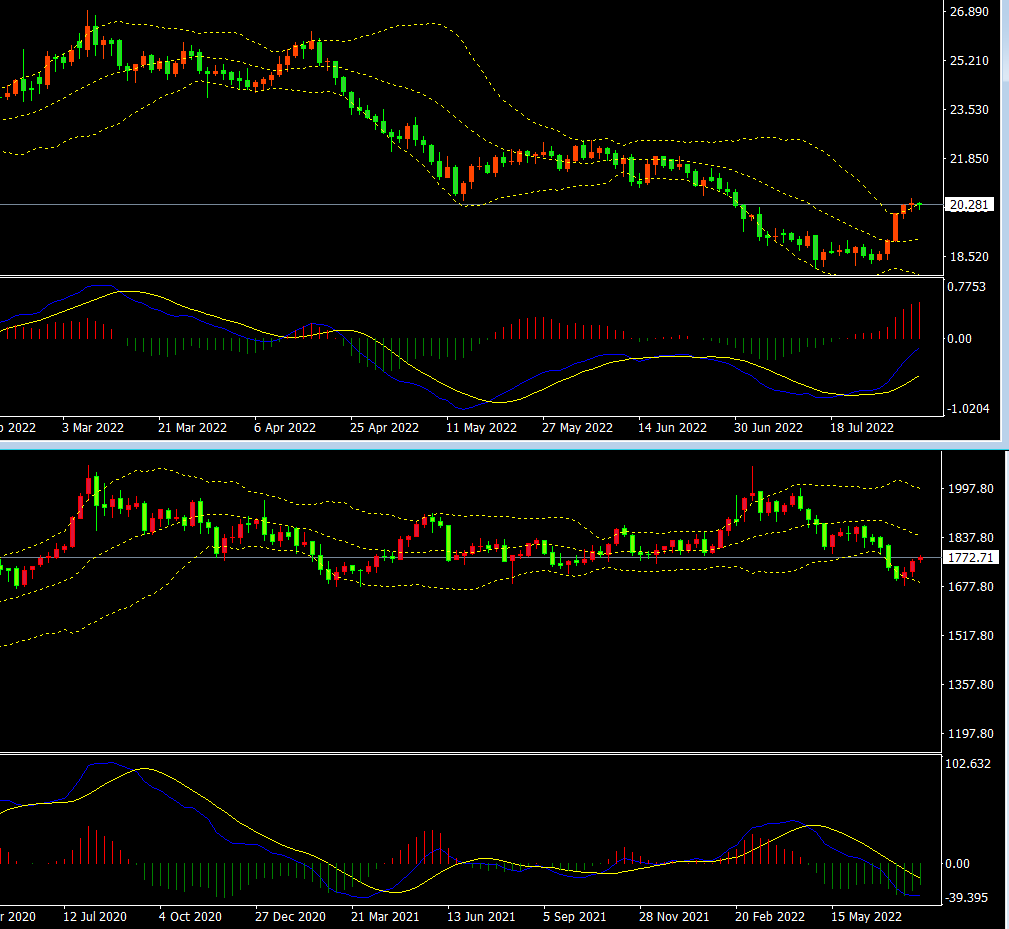The width and height of the screenshot is (1009, 929).
Task: Click the 30 Jun 2022 date marker
Action: 769,427
